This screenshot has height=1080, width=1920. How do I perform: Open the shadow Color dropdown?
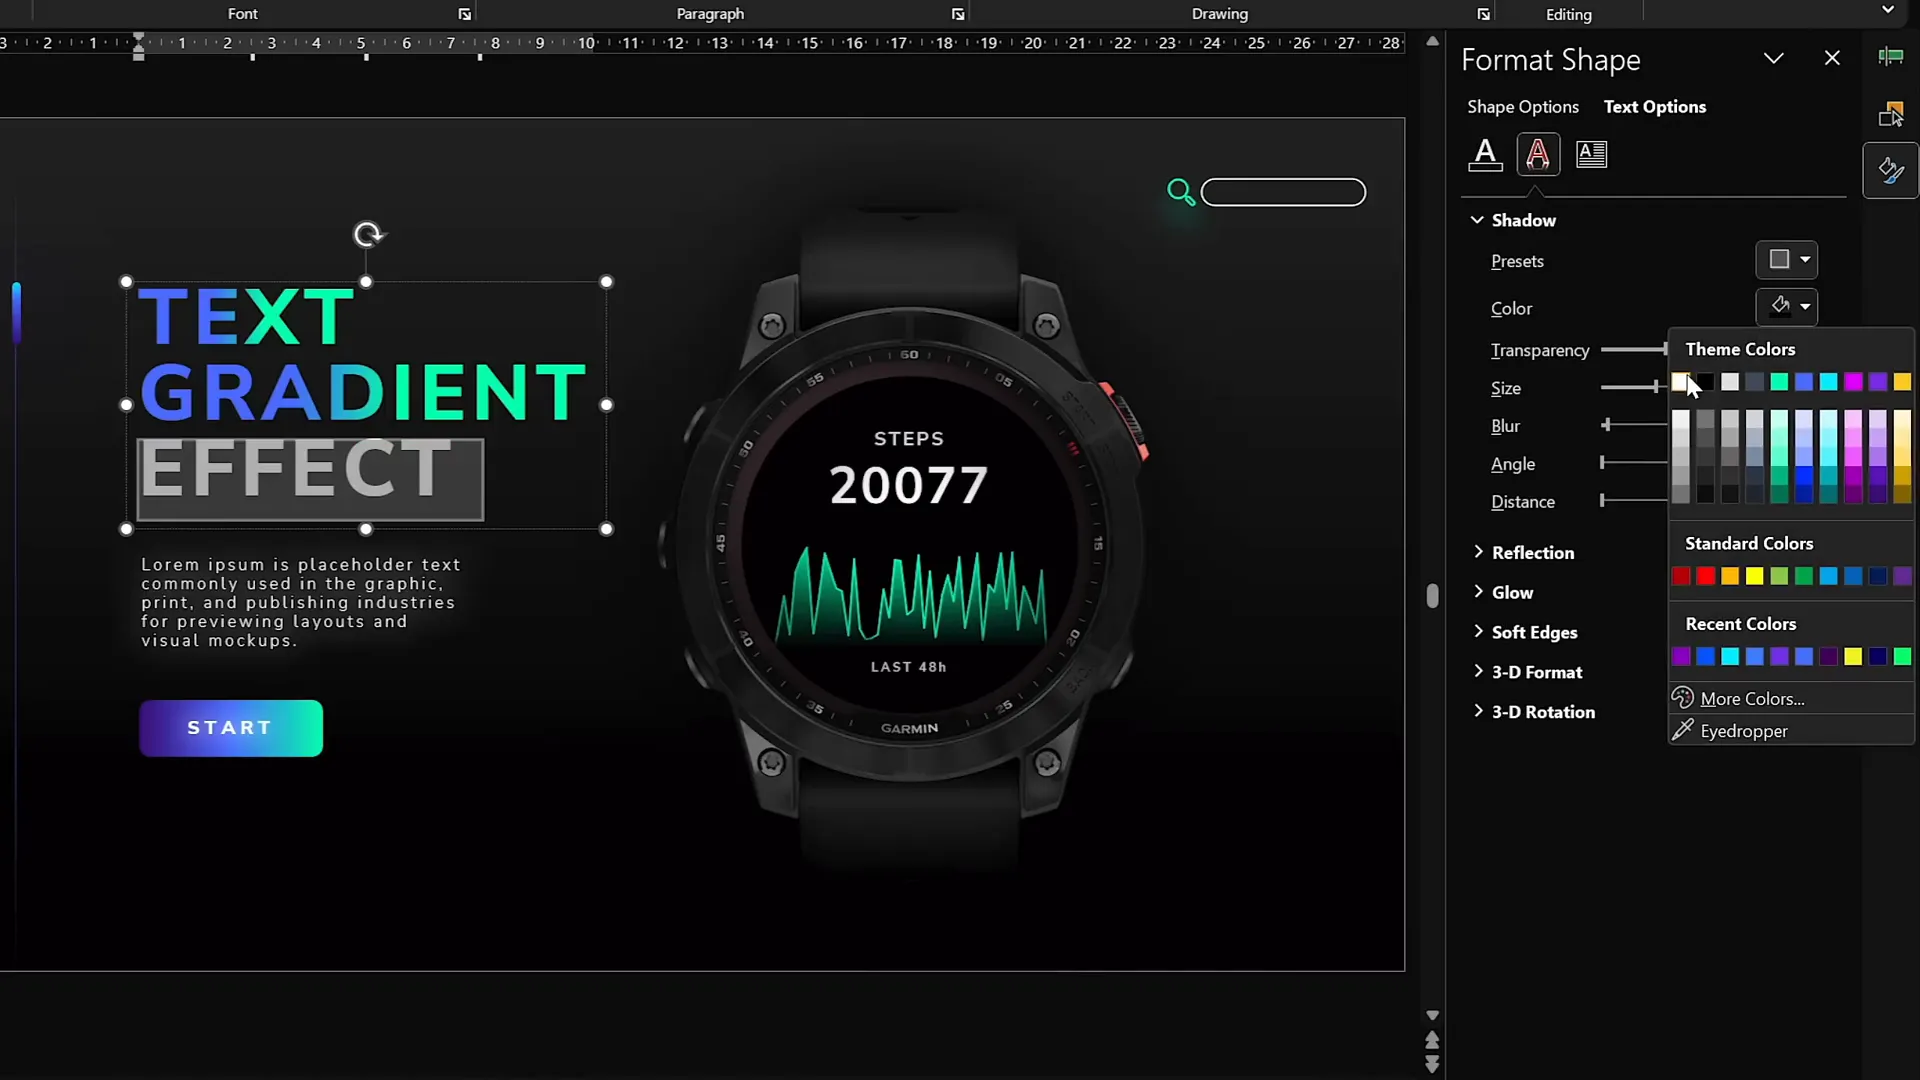(x=1786, y=307)
